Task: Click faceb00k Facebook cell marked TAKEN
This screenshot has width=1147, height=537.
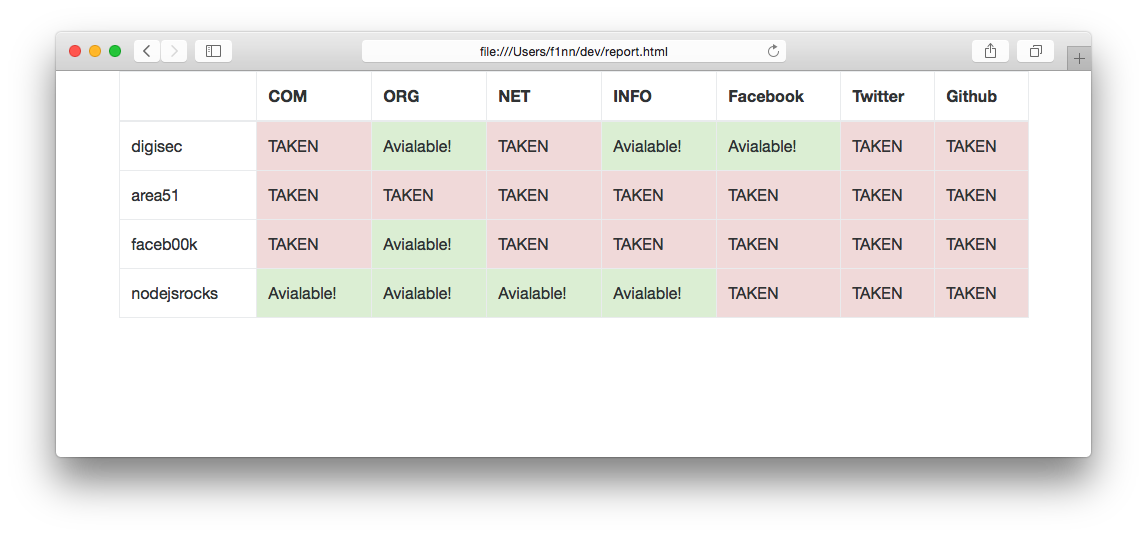Action: 778,244
